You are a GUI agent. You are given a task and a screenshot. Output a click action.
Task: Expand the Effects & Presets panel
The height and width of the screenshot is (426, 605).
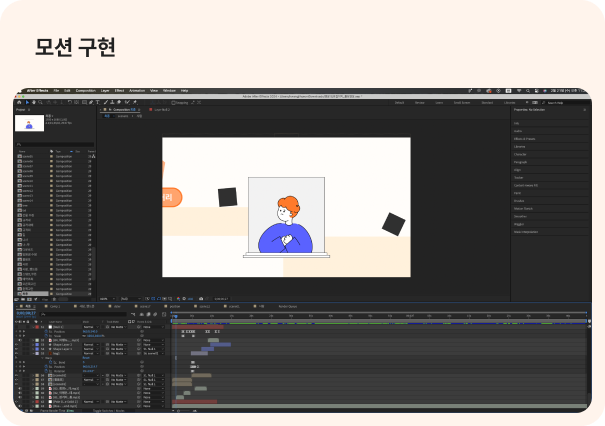524,139
